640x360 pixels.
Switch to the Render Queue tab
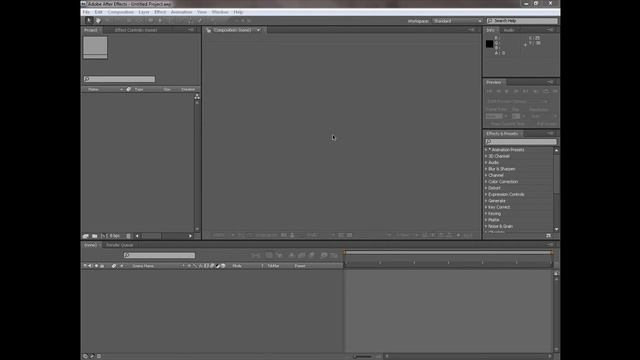pyautogui.click(x=120, y=245)
